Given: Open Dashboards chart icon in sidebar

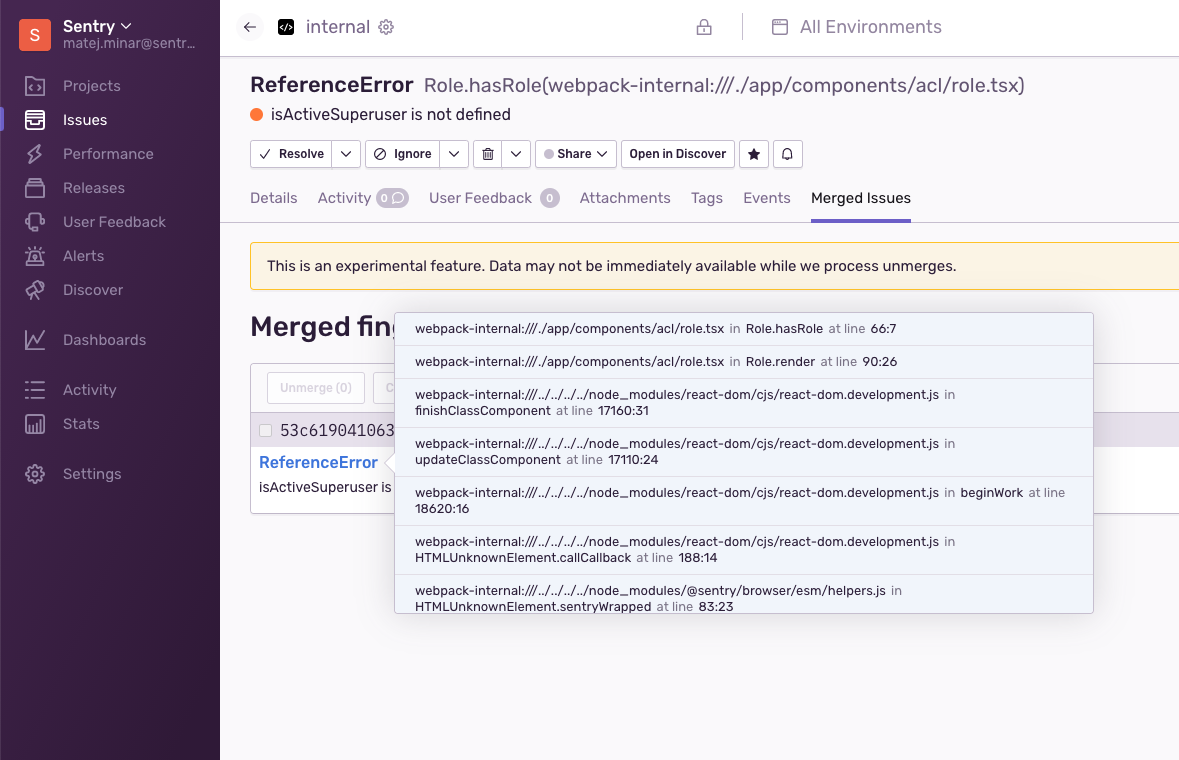Looking at the screenshot, I should [x=35, y=340].
